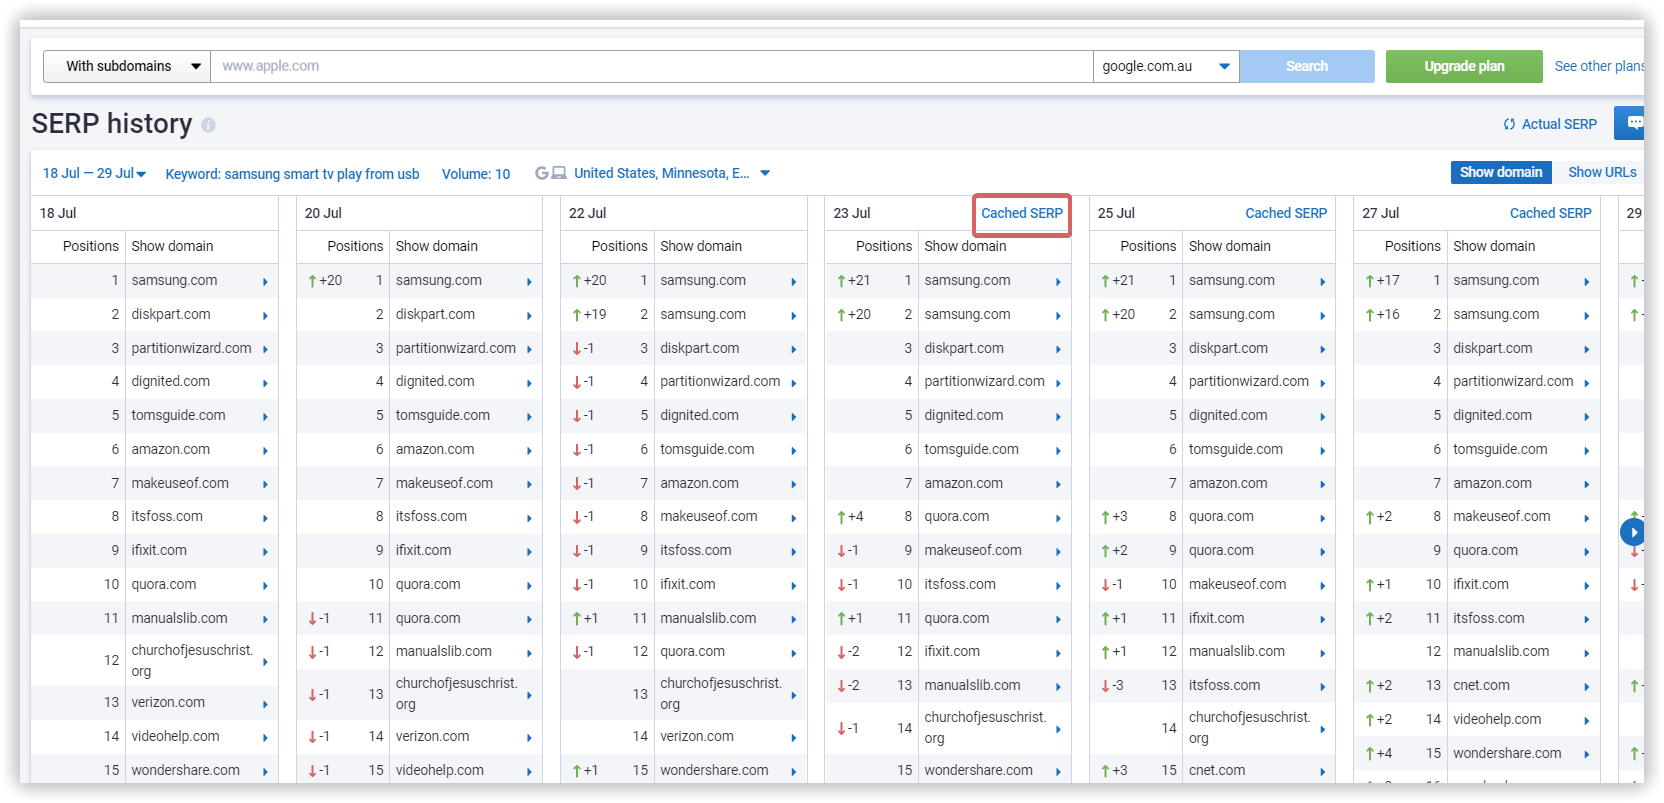Click verizon.com in the 22 Jul column
Viewport: 1664px width, 803px height.
[696, 736]
